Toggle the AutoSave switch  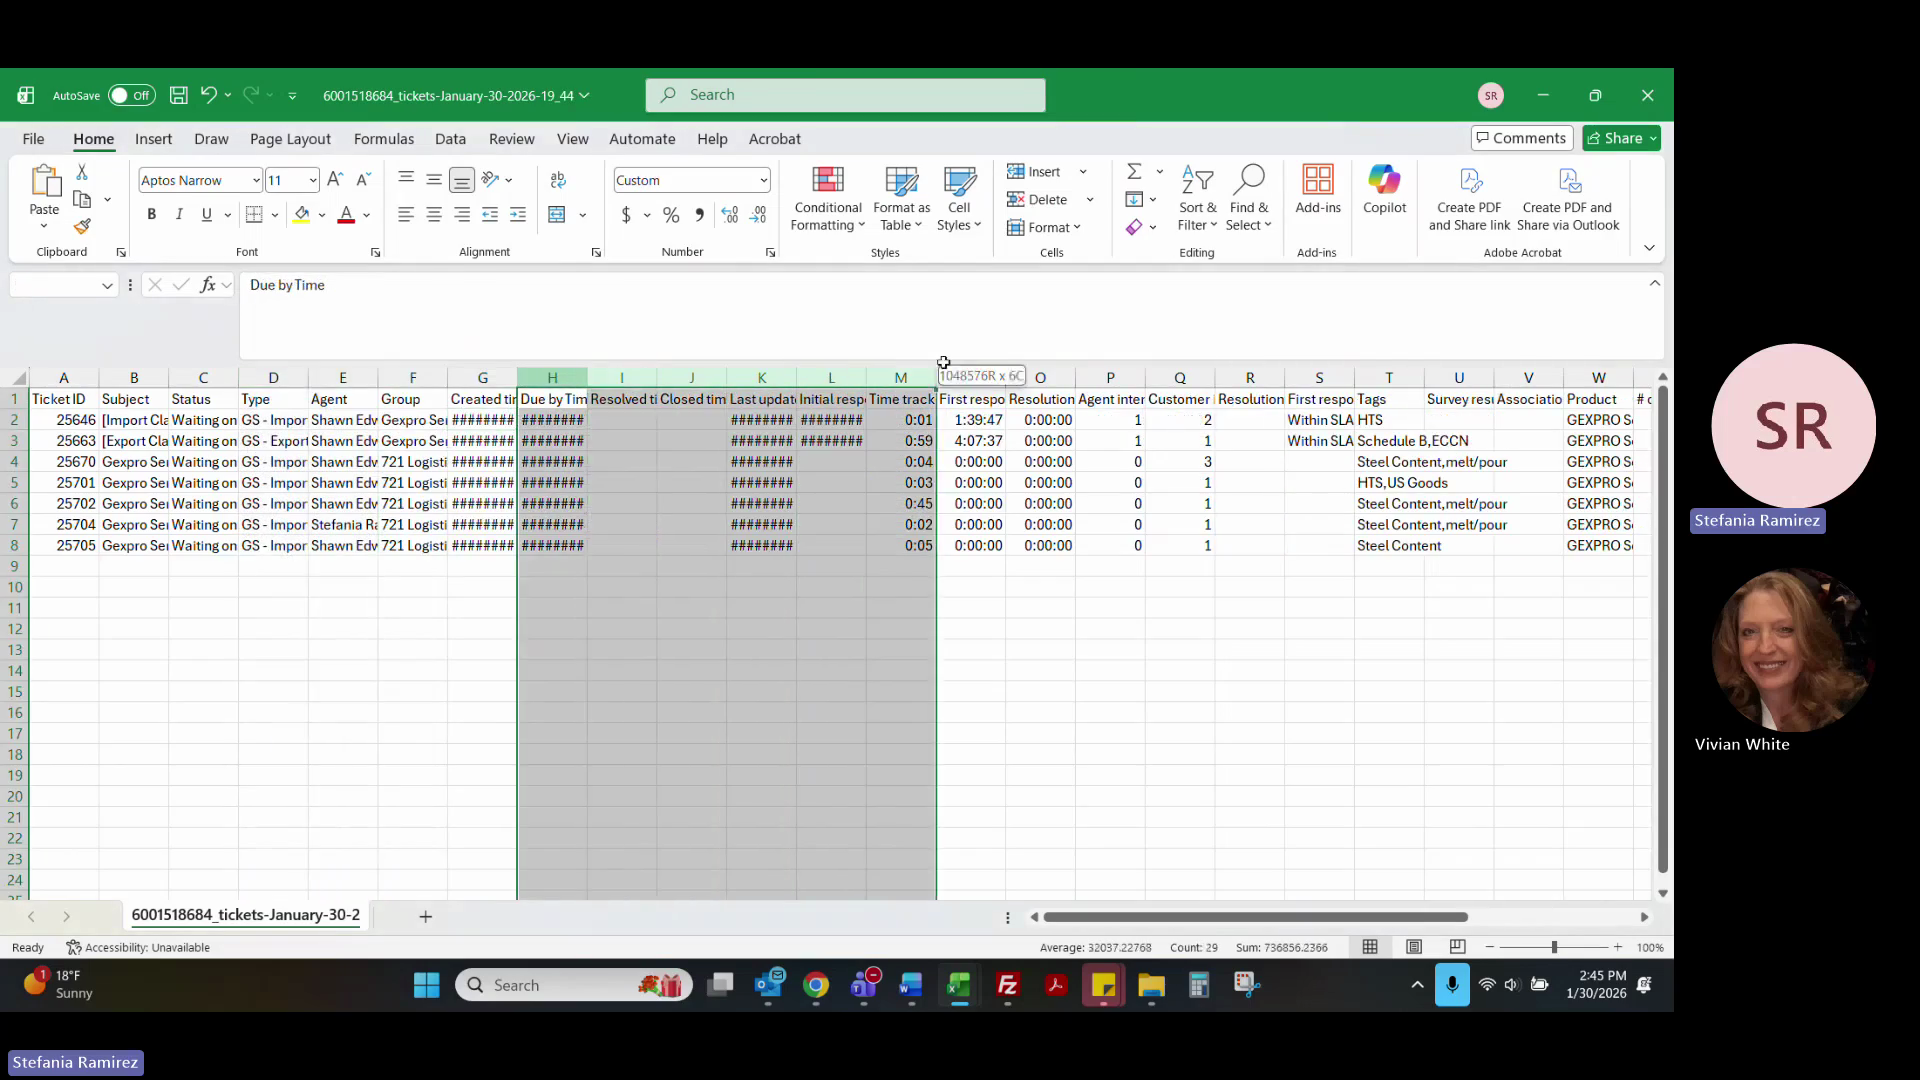131,95
